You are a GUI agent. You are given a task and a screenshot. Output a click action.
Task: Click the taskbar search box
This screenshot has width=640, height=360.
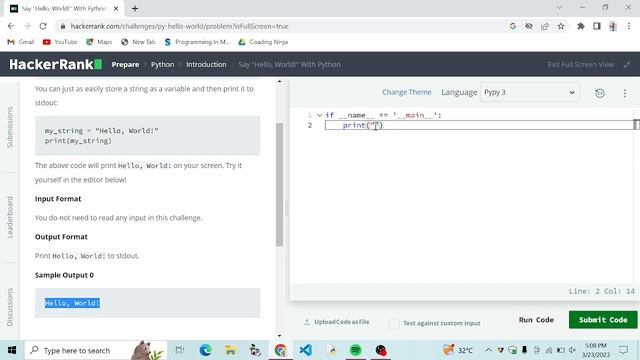point(96,350)
